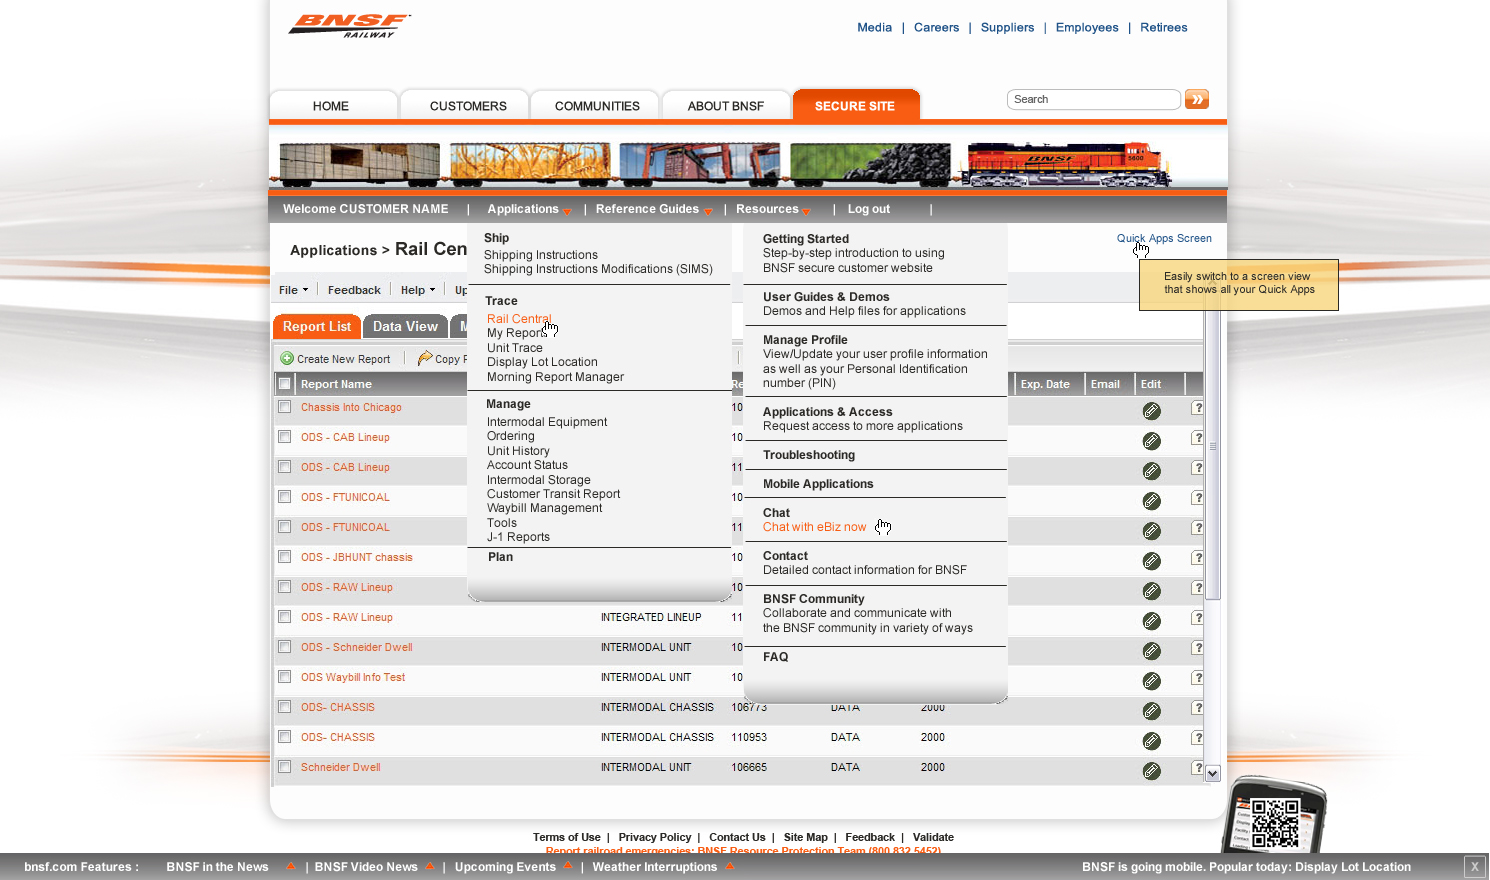Open the Privacy Policy footer link
1490x880 pixels.
pos(655,837)
